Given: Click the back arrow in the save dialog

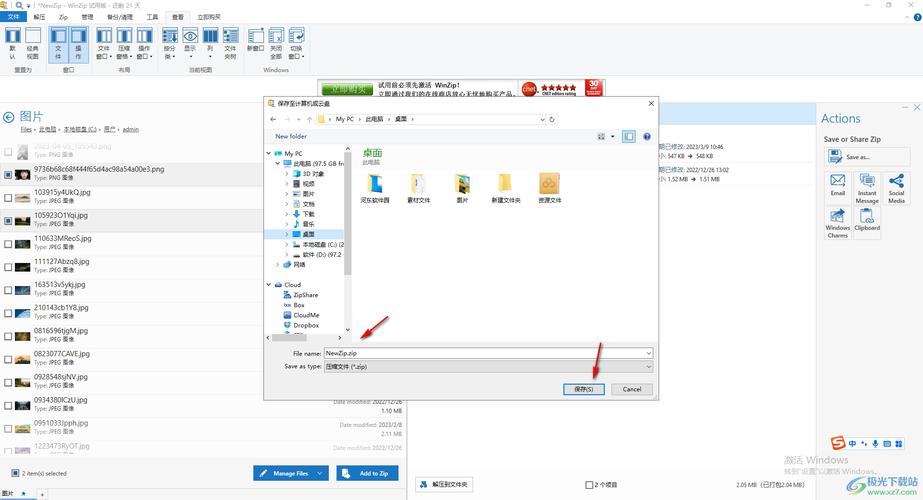Looking at the screenshot, I should pyautogui.click(x=273, y=119).
